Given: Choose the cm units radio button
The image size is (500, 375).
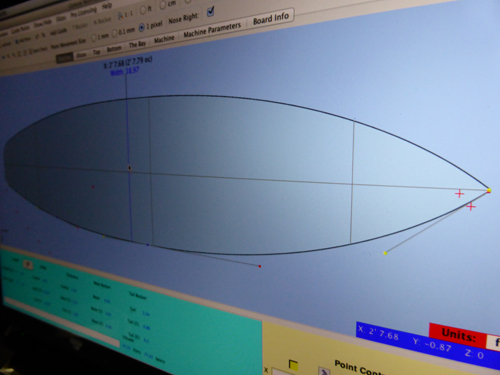Looking at the screenshot, I should point(163,5).
